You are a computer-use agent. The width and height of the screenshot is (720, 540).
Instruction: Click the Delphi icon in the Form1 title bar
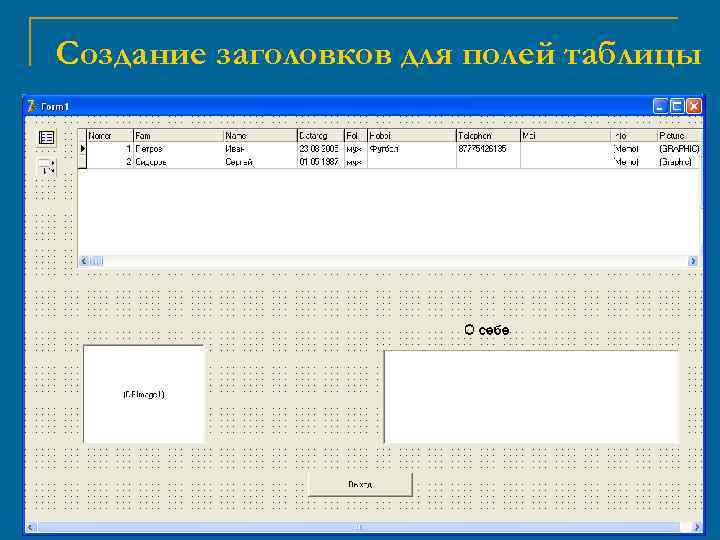(31, 106)
